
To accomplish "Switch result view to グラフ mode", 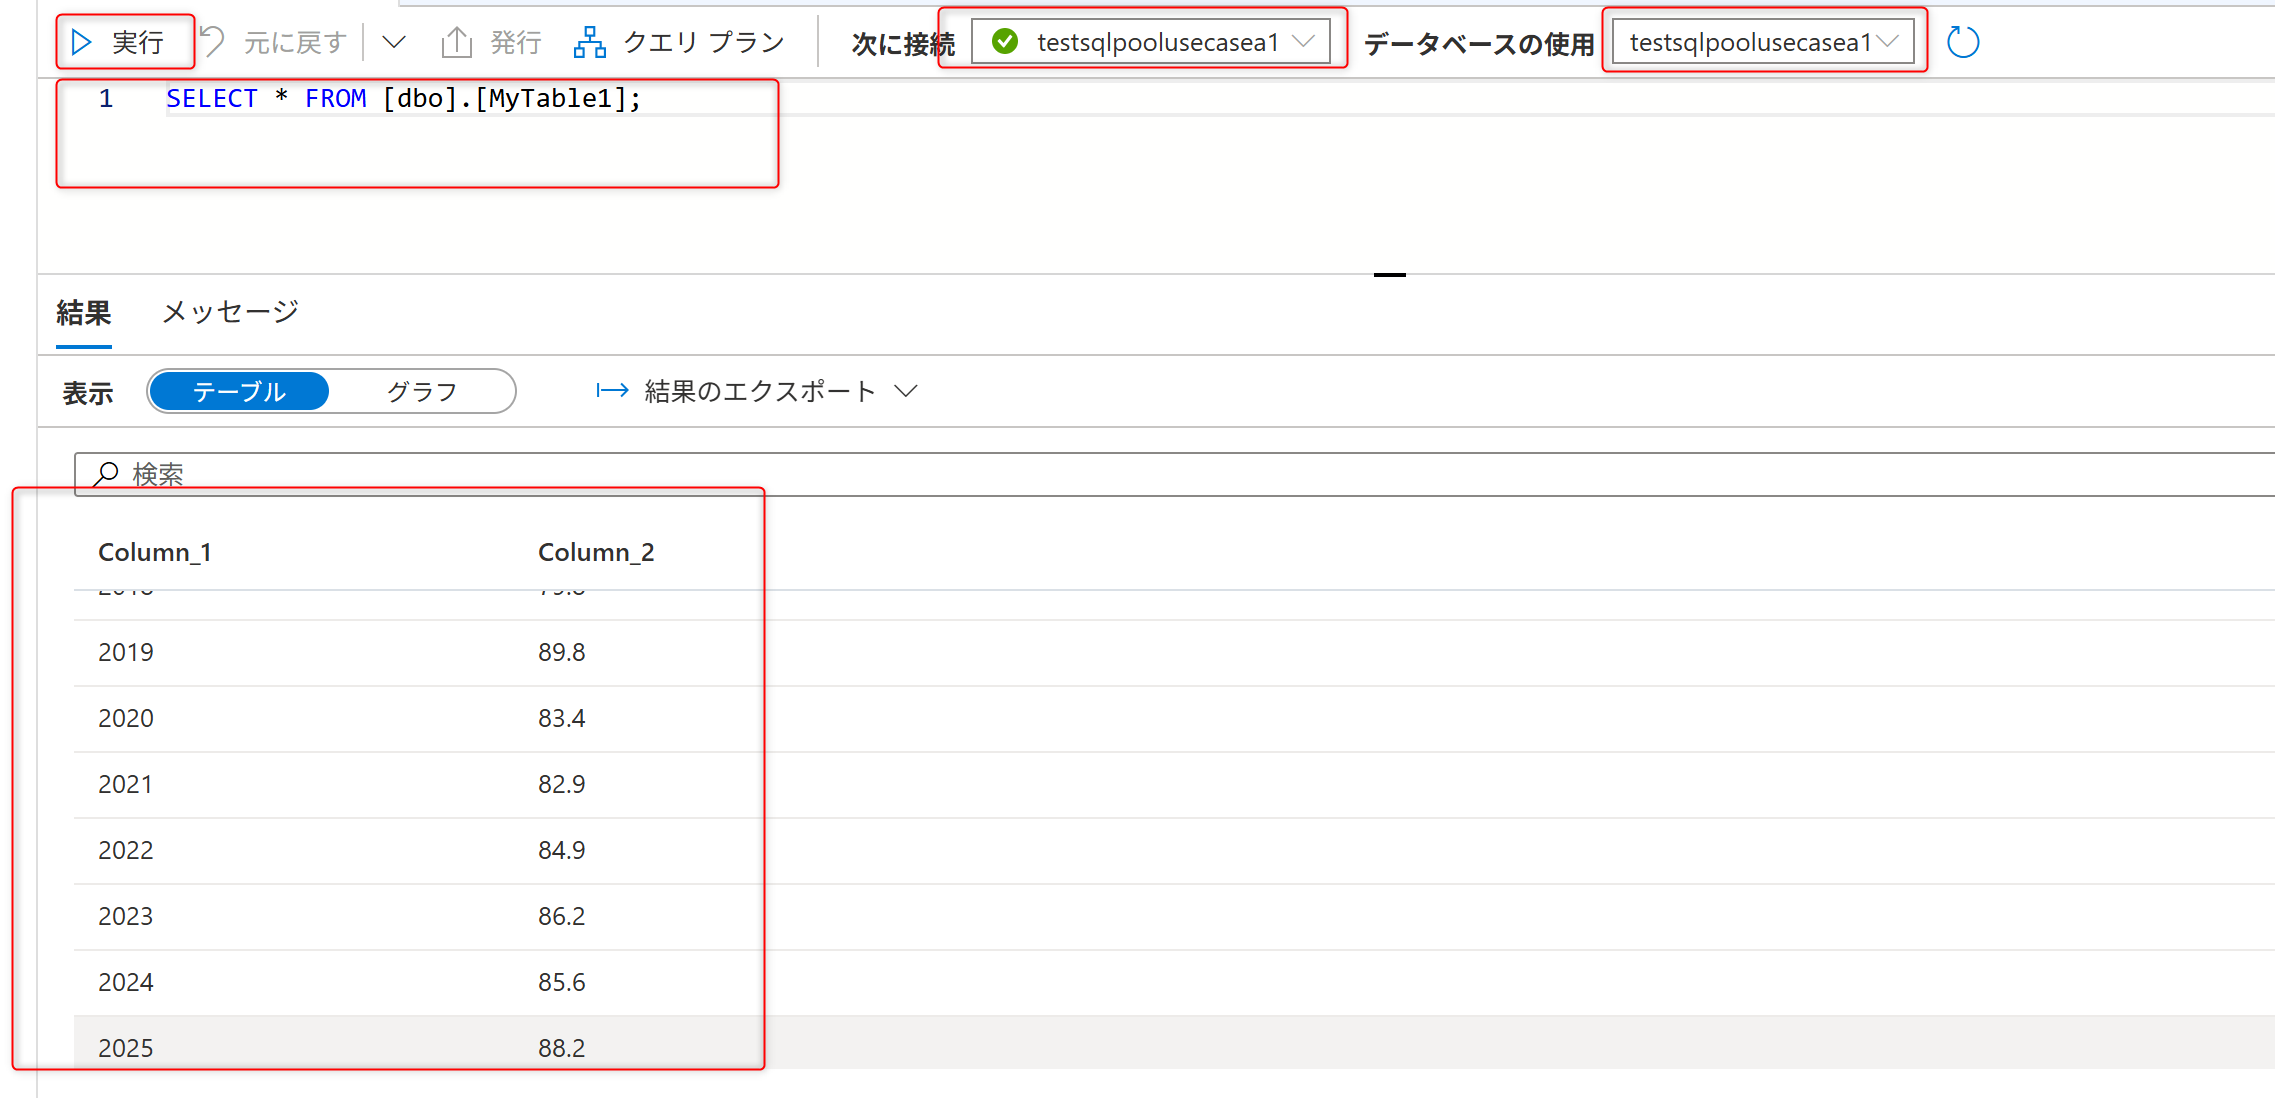I will 422,391.
